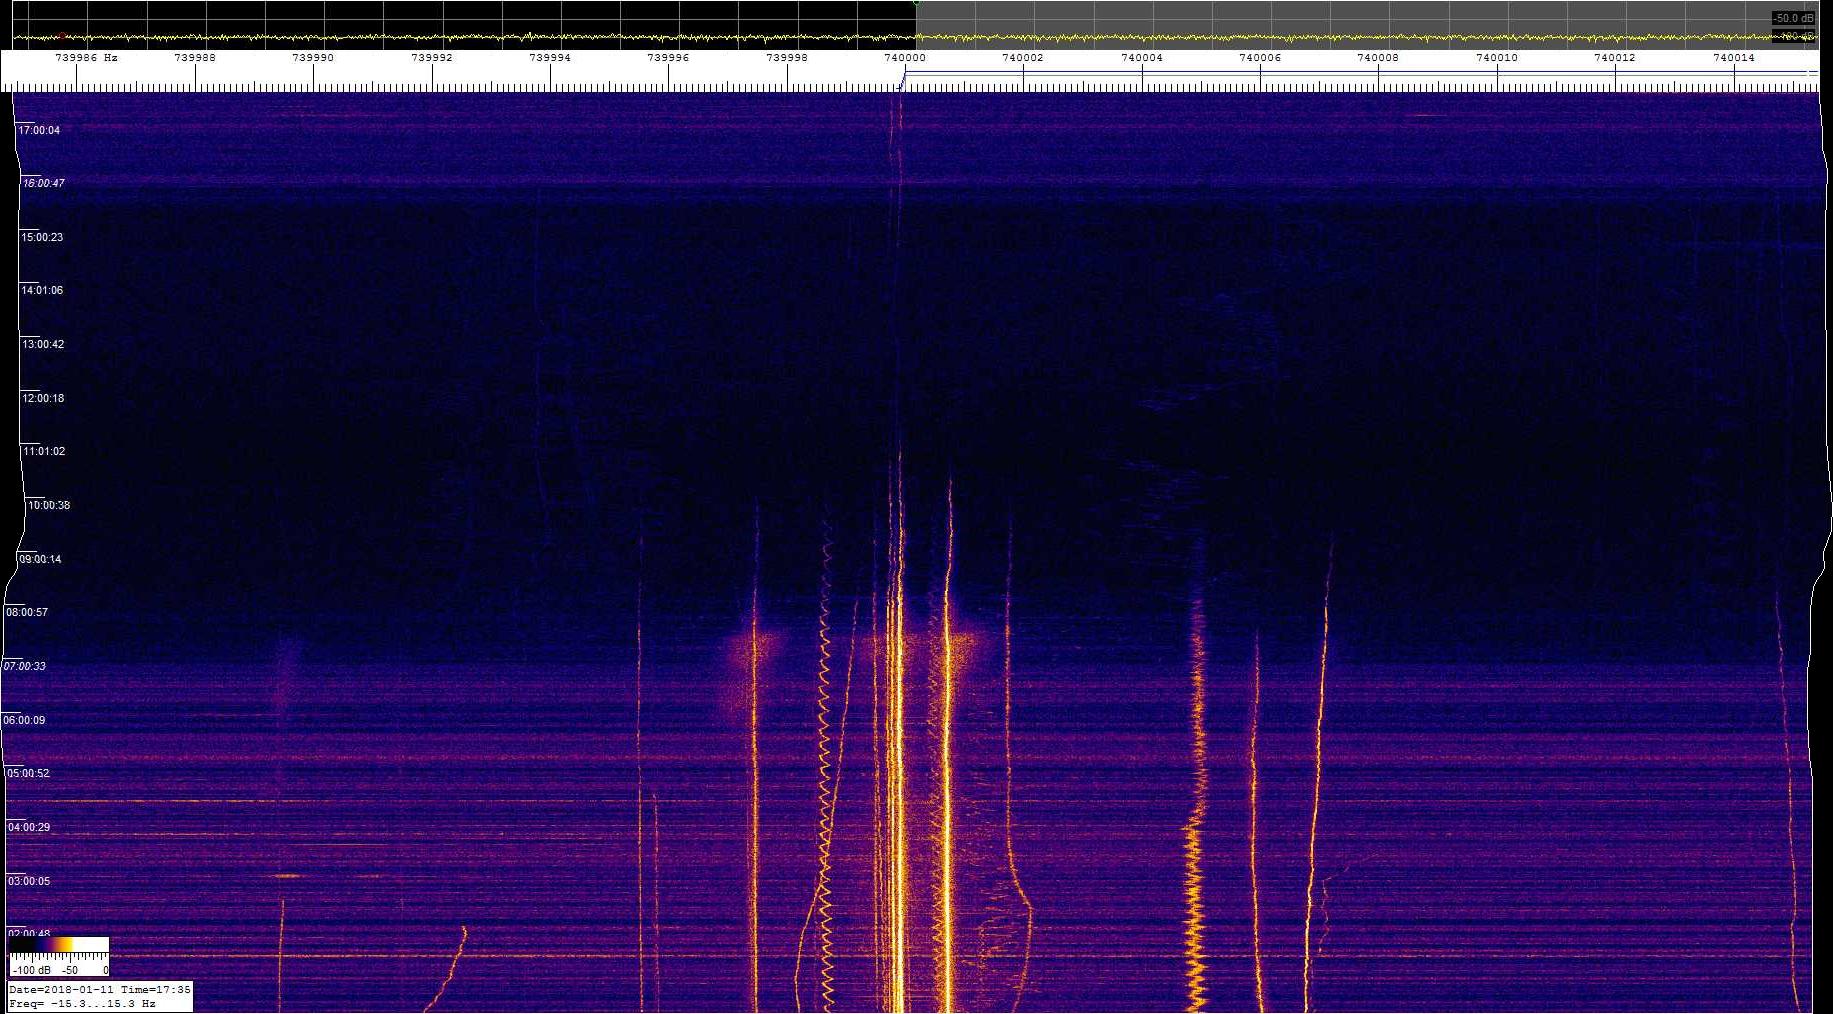Select the 739996 frequency axis label
This screenshot has height=1014, width=1833.
(668, 58)
